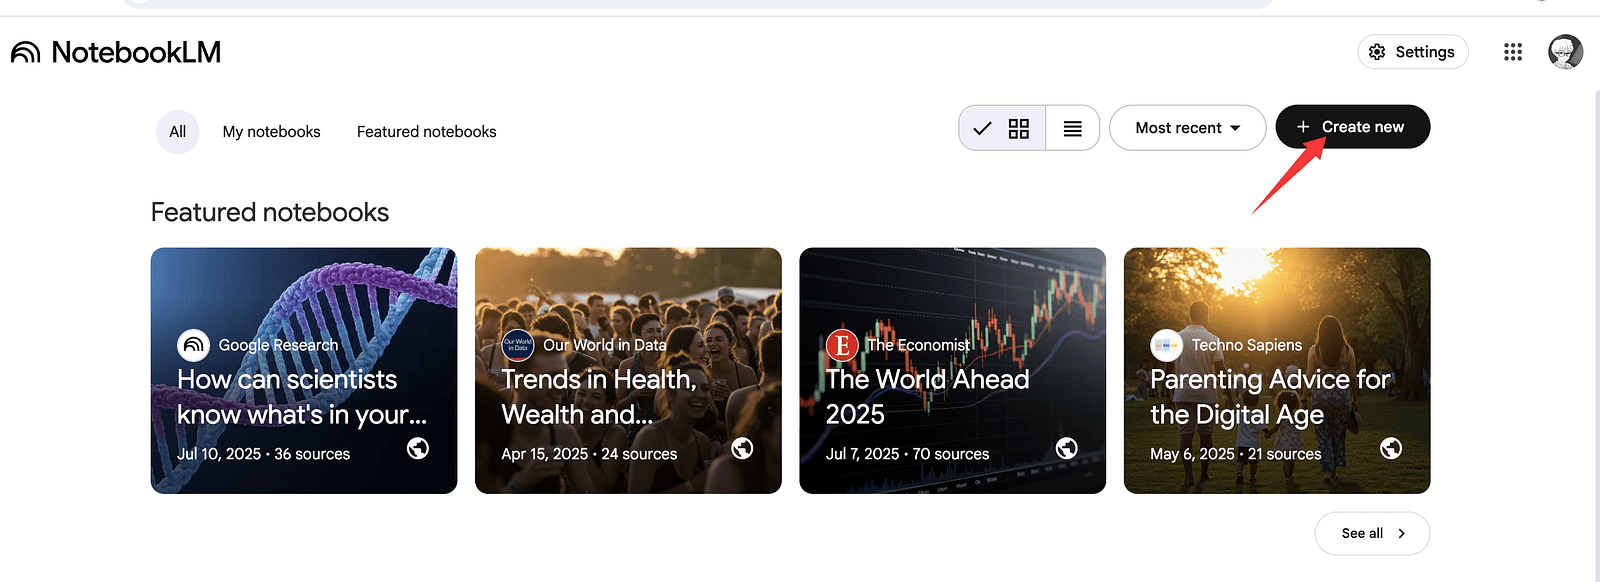
Task: Switch to list view layout
Action: tap(1072, 128)
